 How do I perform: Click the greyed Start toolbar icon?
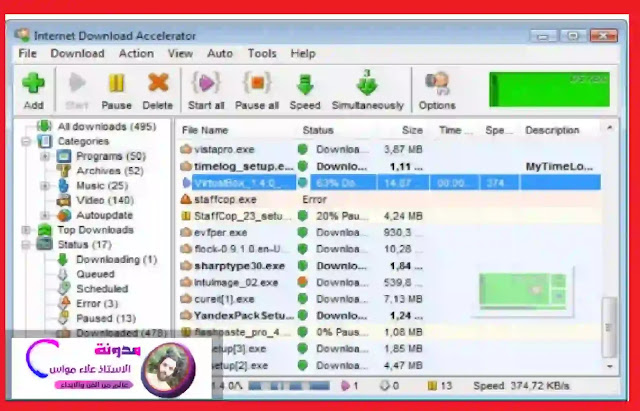pos(77,83)
